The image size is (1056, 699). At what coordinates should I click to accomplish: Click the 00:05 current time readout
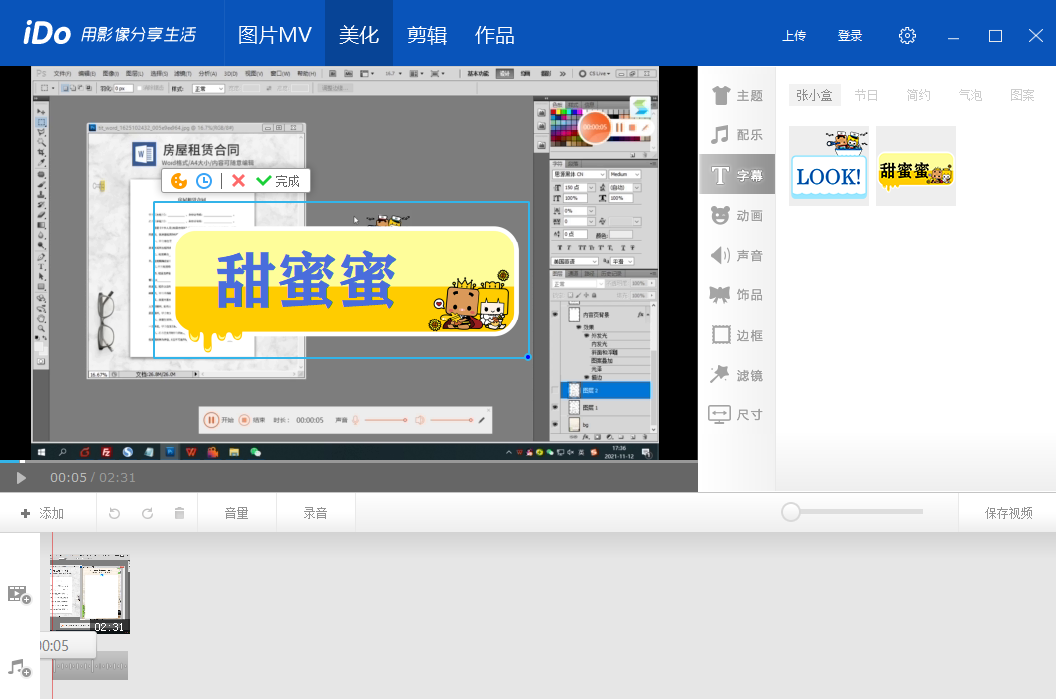click(68, 477)
